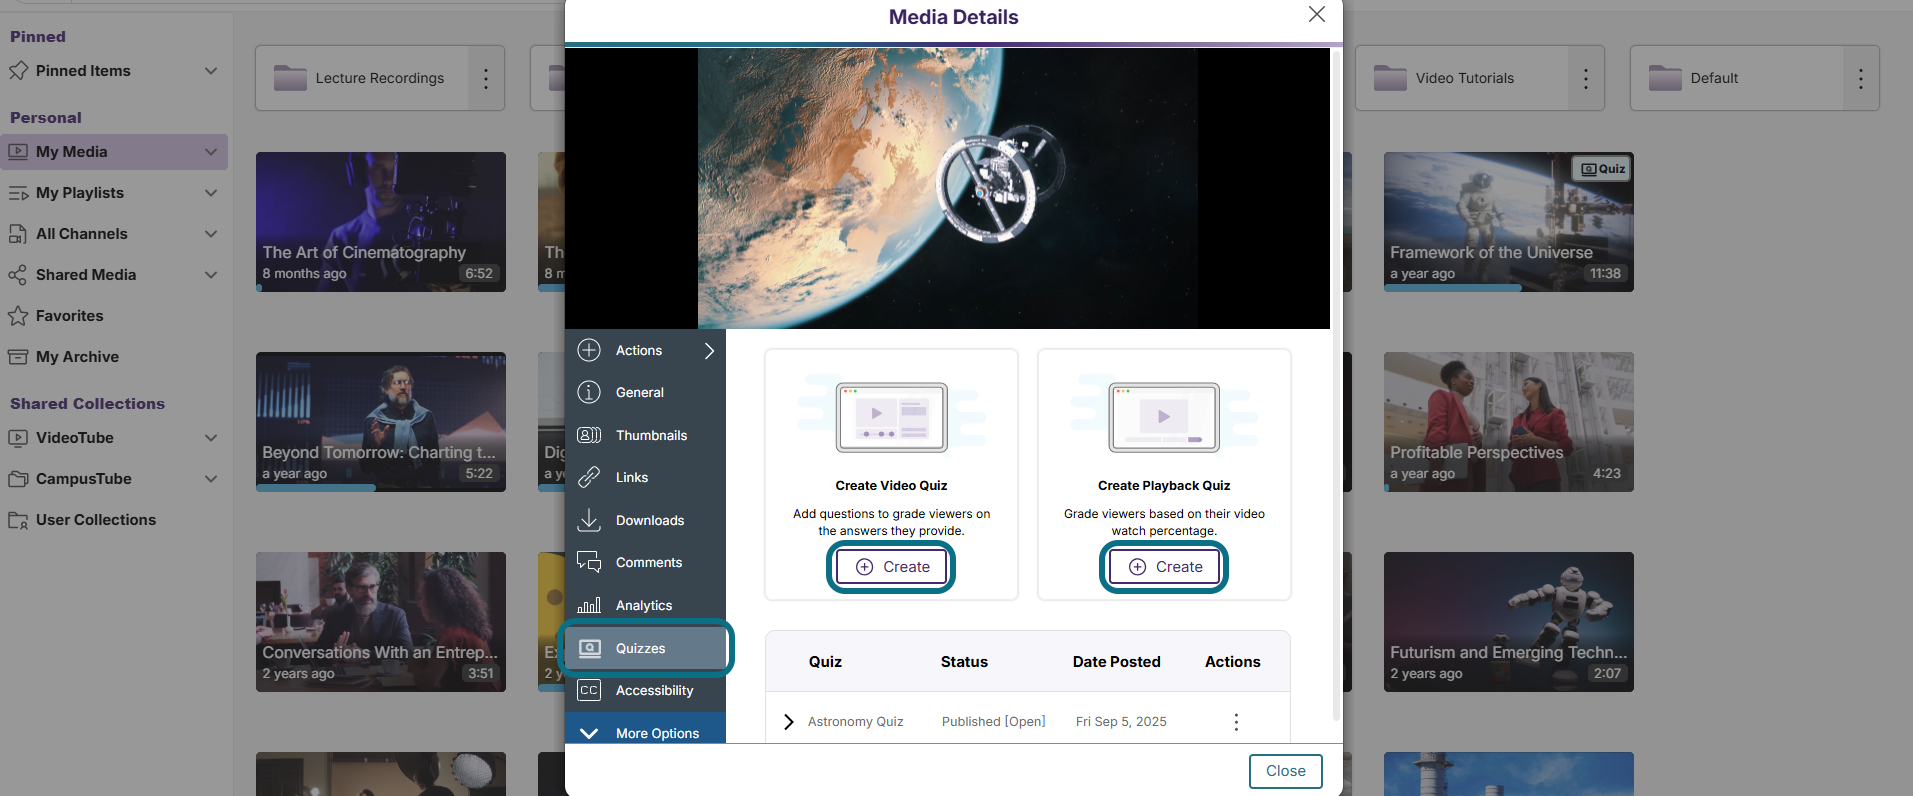Close the Media Details dialog with Close button
The image size is (1913, 796).
click(x=1285, y=771)
